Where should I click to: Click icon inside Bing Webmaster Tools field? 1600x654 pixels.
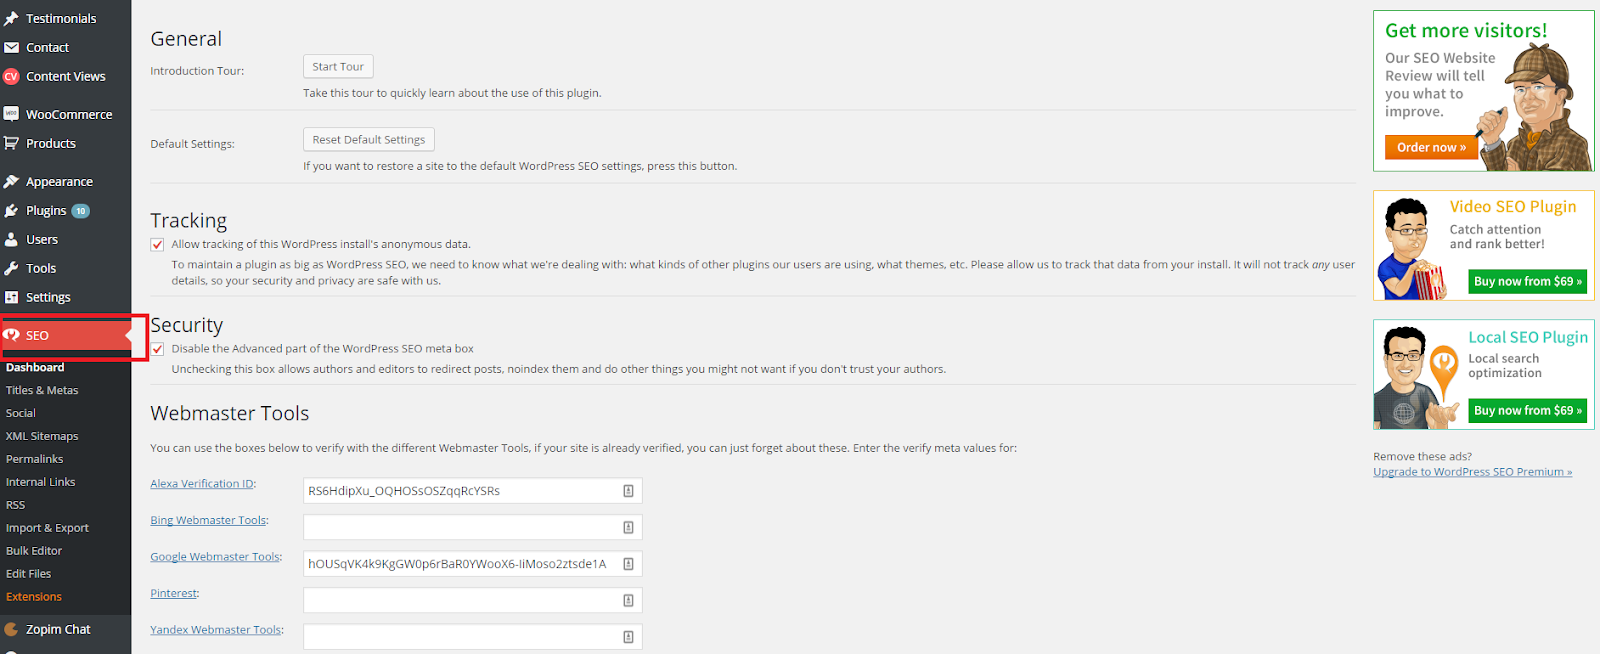[x=628, y=527]
